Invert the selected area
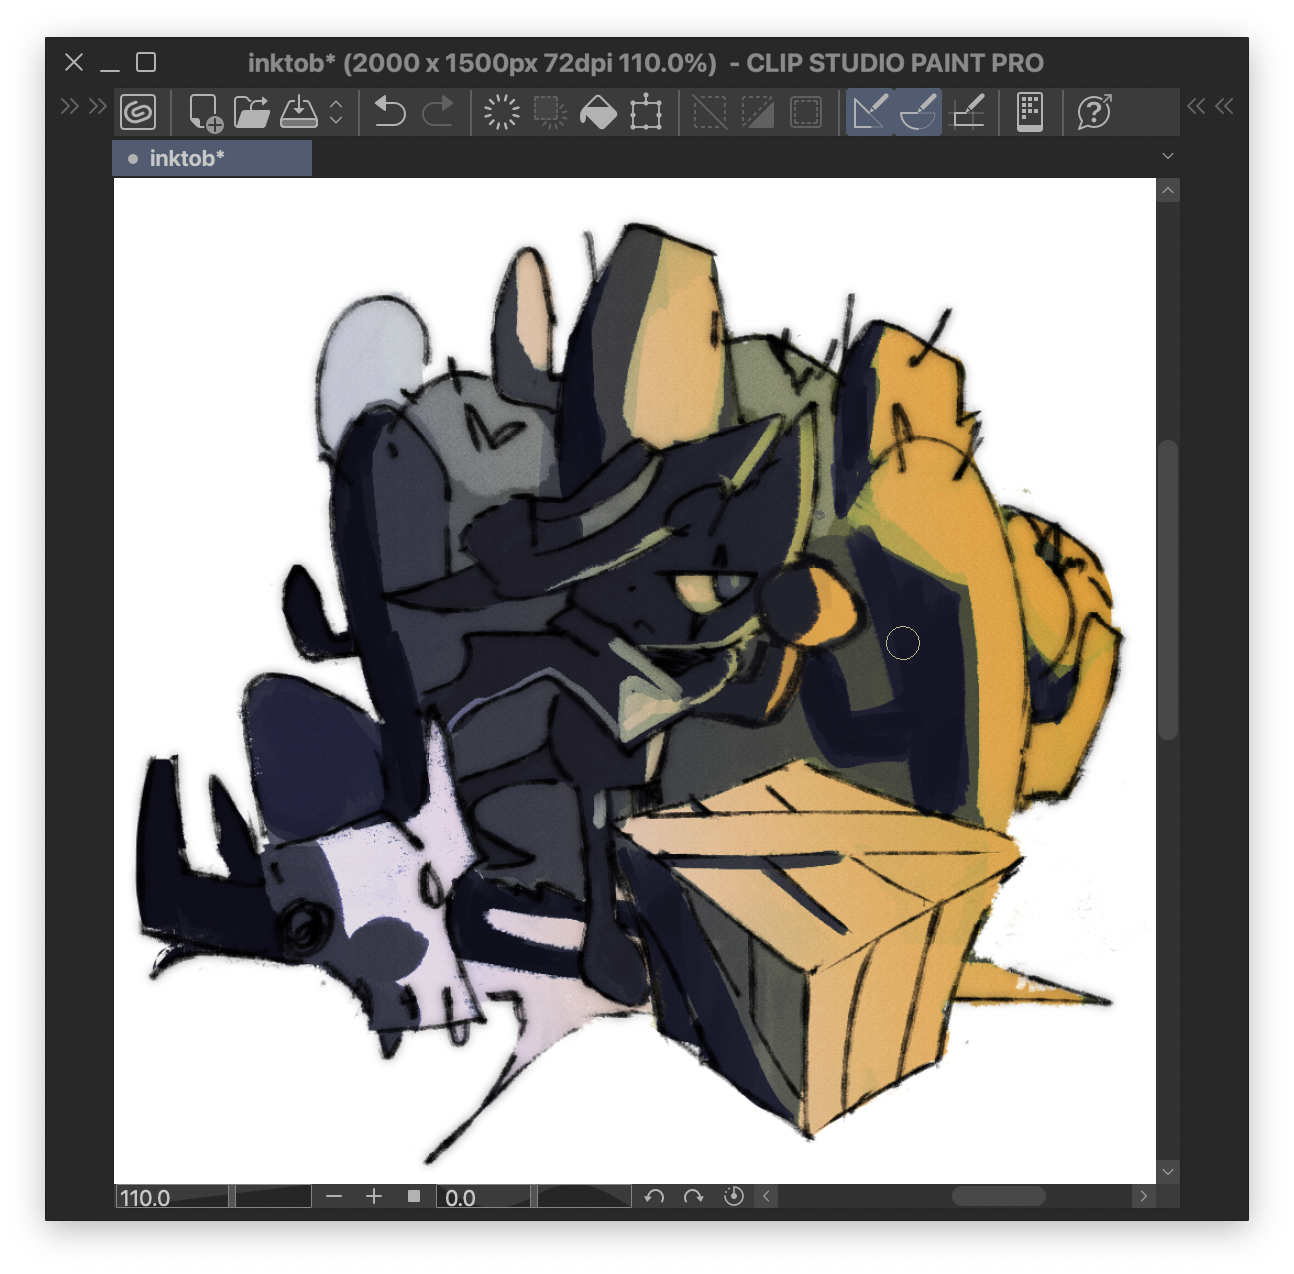1294x1274 pixels. 758,112
